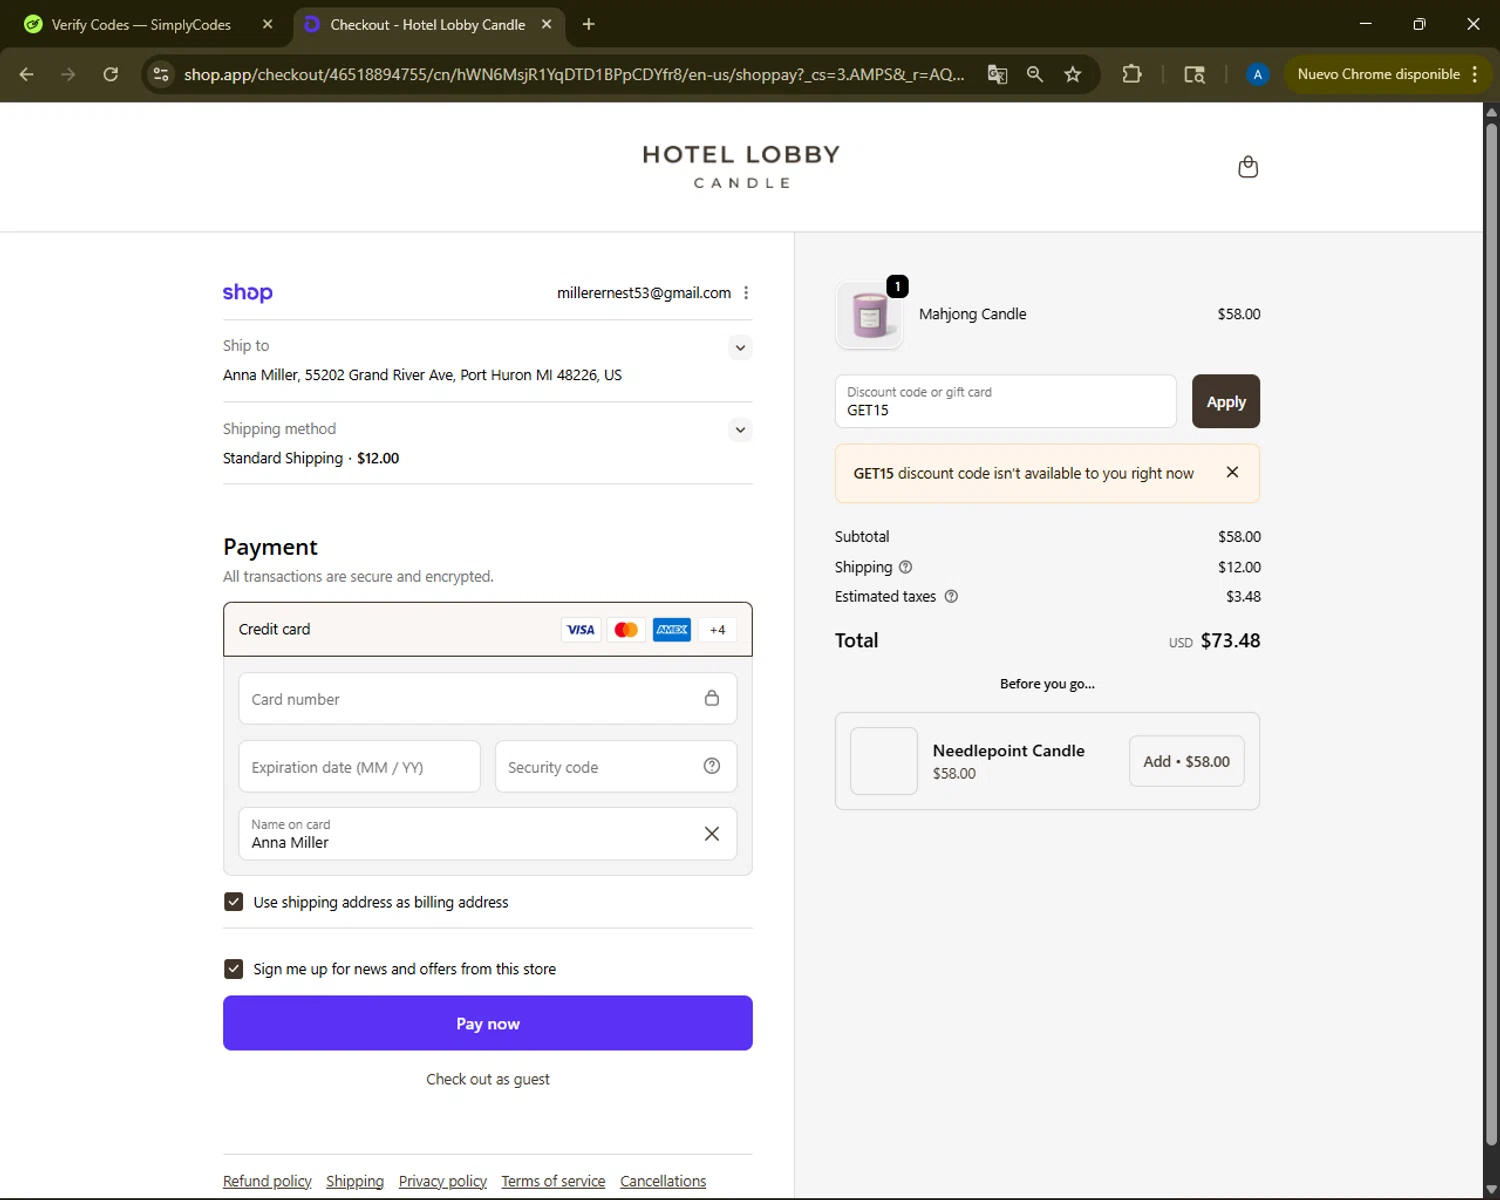Click Nuevo Chrome disponible update button
The height and width of the screenshot is (1200, 1500).
pos(1387,74)
